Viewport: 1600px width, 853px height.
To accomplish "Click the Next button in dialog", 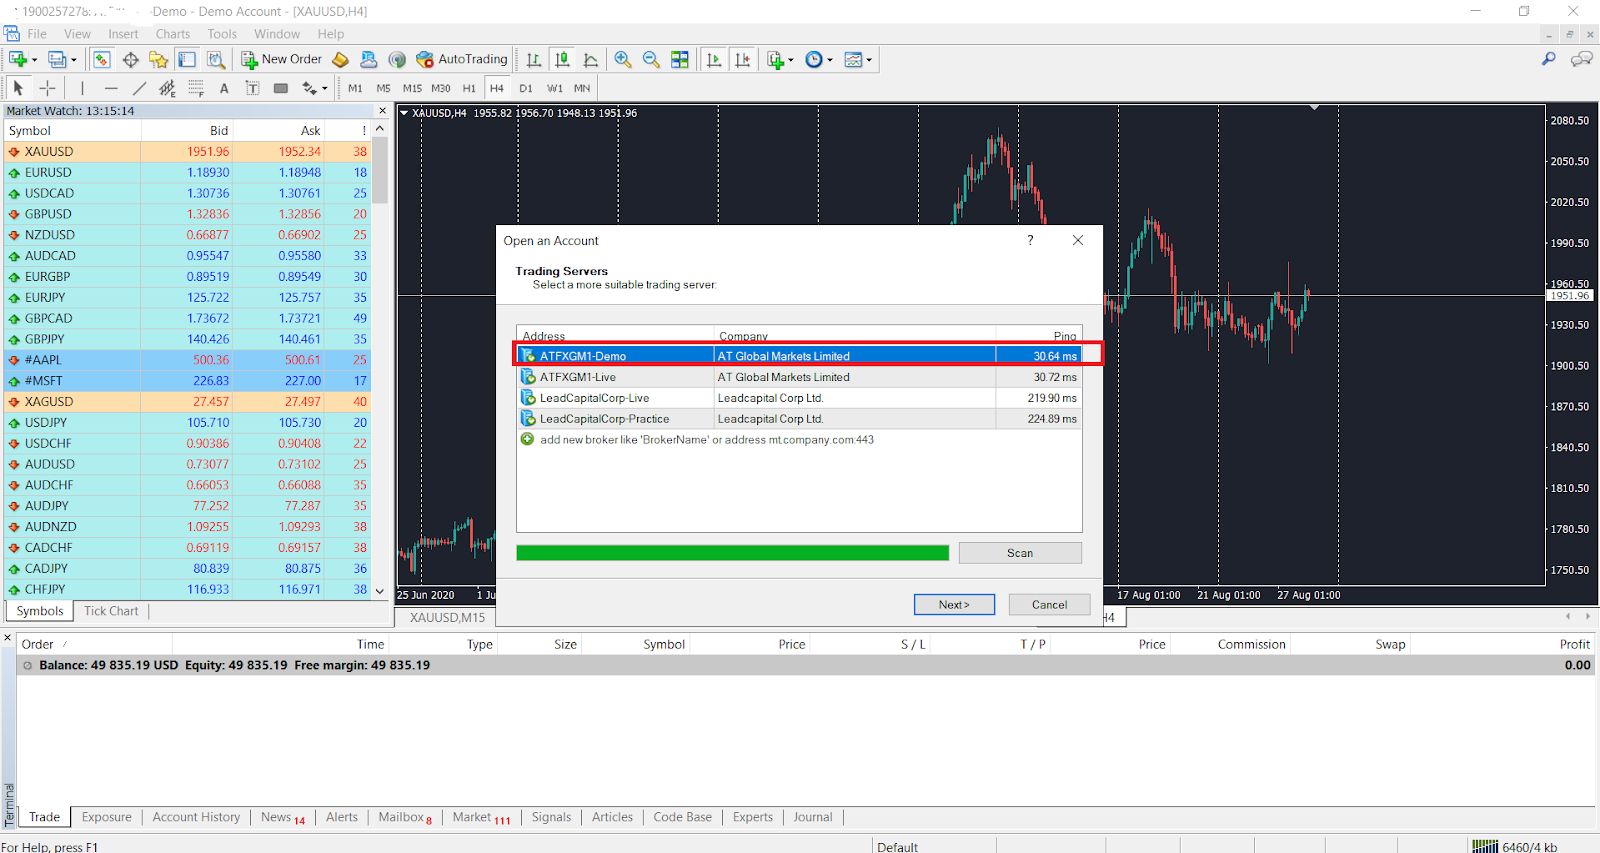I will tap(954, 605).
